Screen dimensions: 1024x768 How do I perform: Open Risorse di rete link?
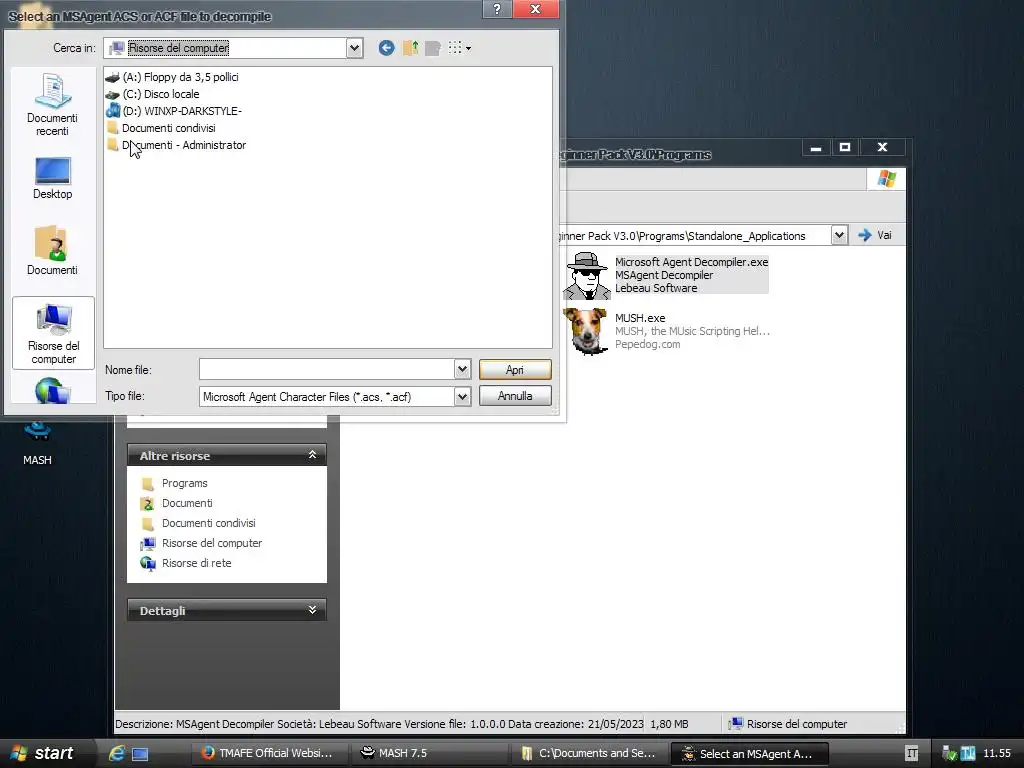[x=197, y=563]
